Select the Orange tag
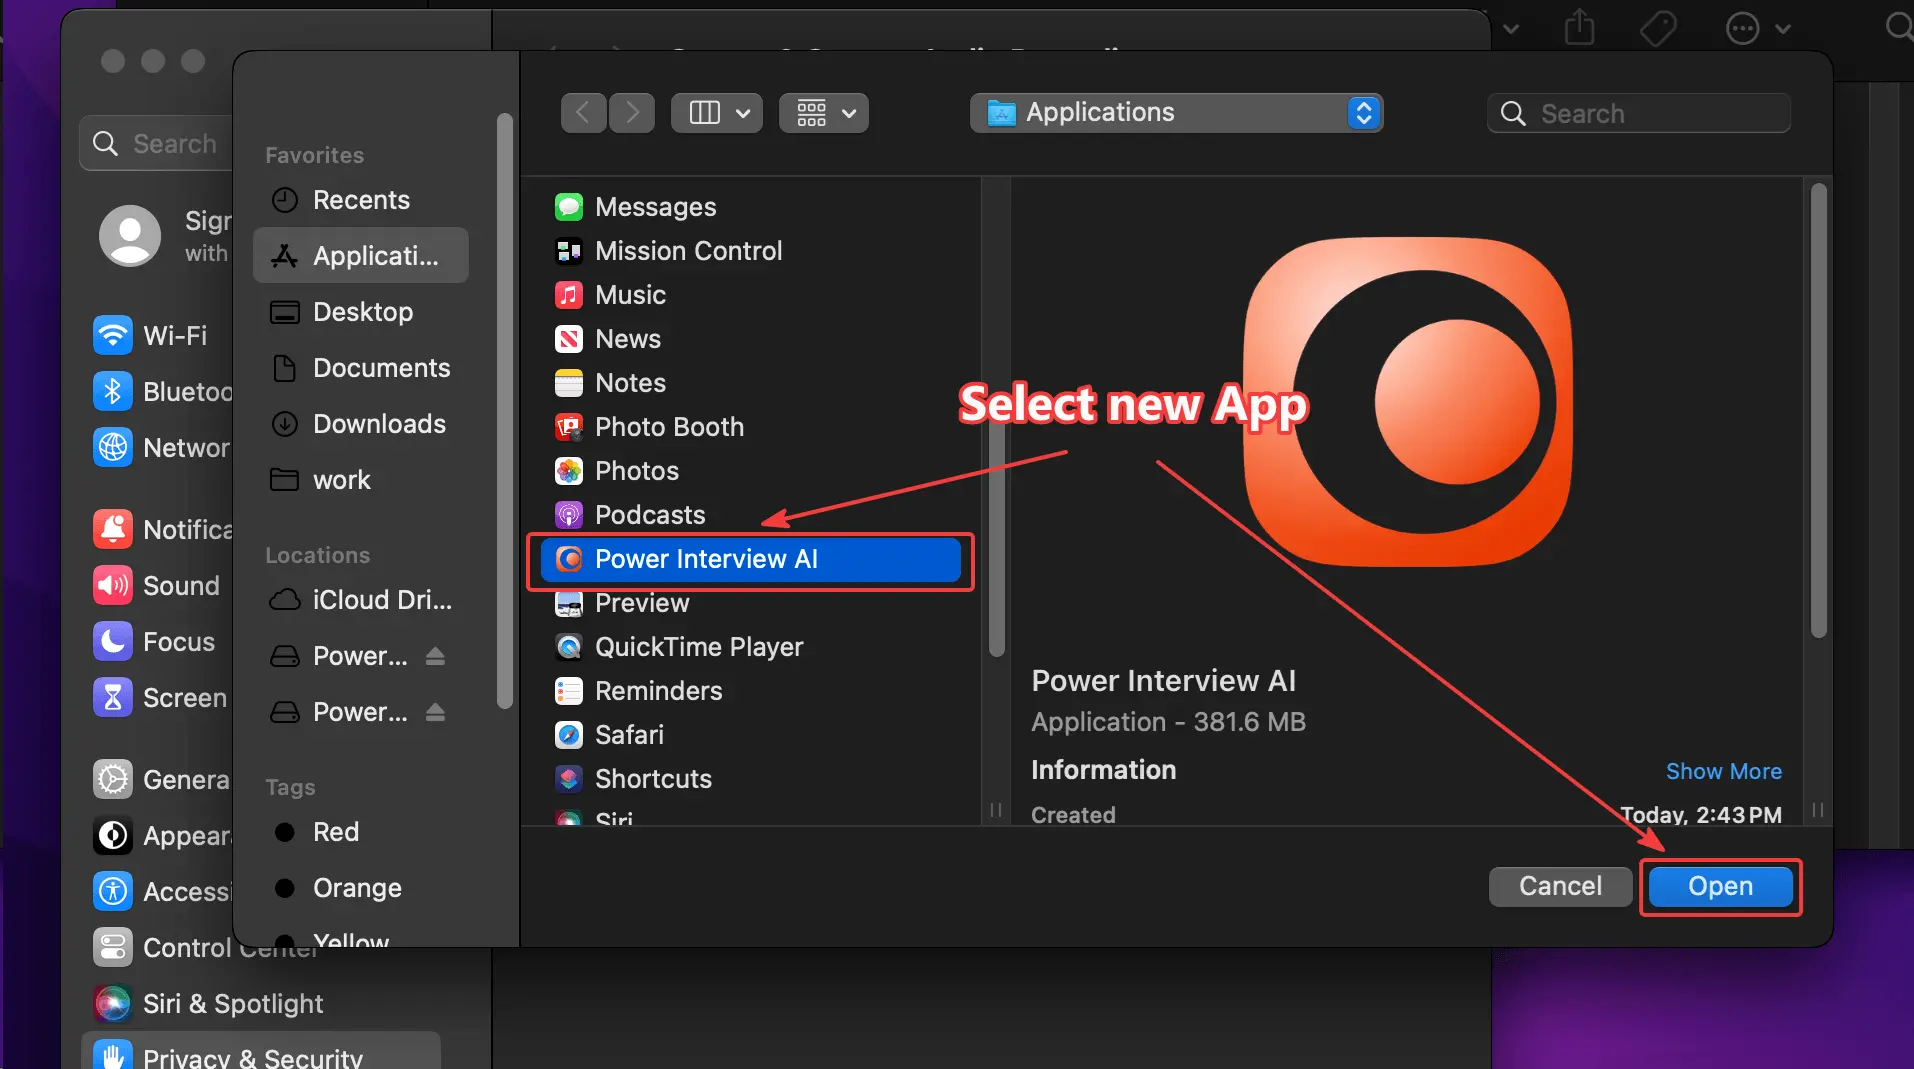 (360, 888)
